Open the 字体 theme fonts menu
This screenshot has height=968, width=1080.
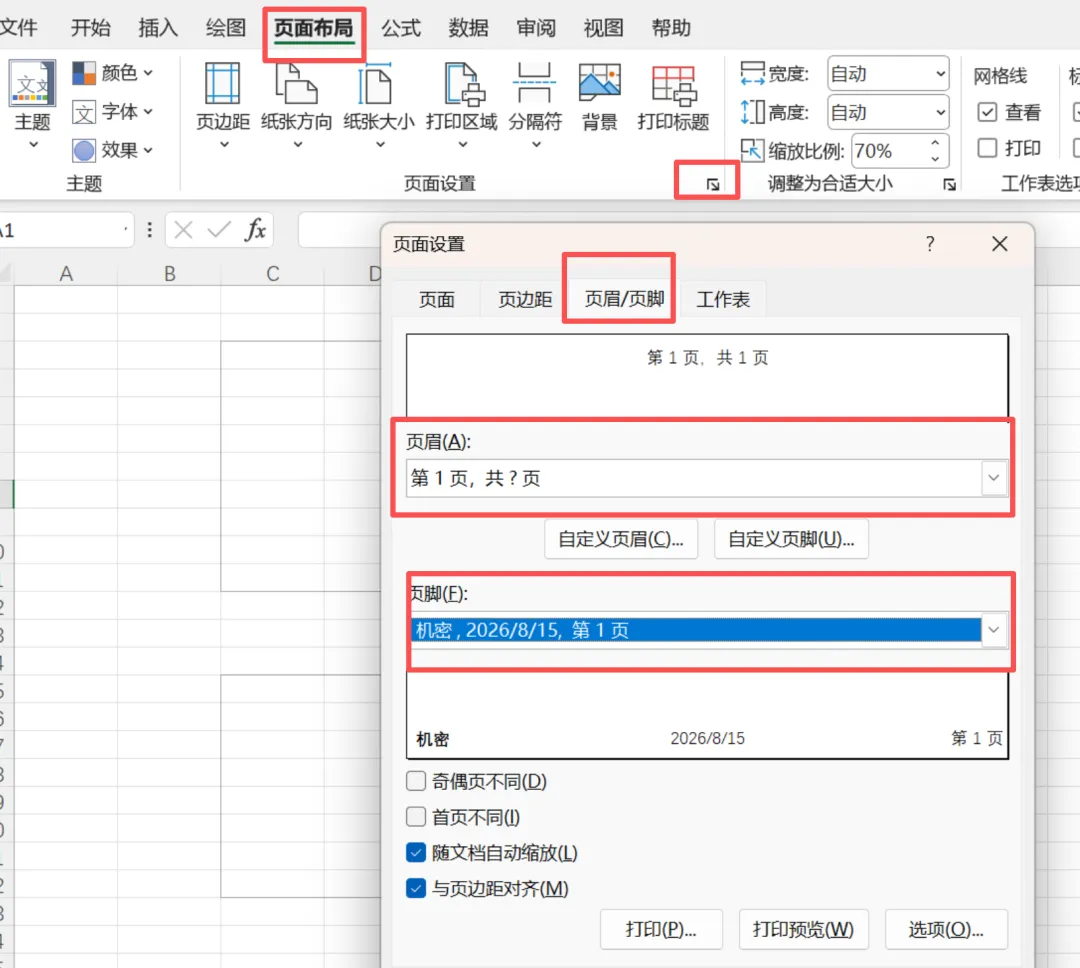(112, 112)
